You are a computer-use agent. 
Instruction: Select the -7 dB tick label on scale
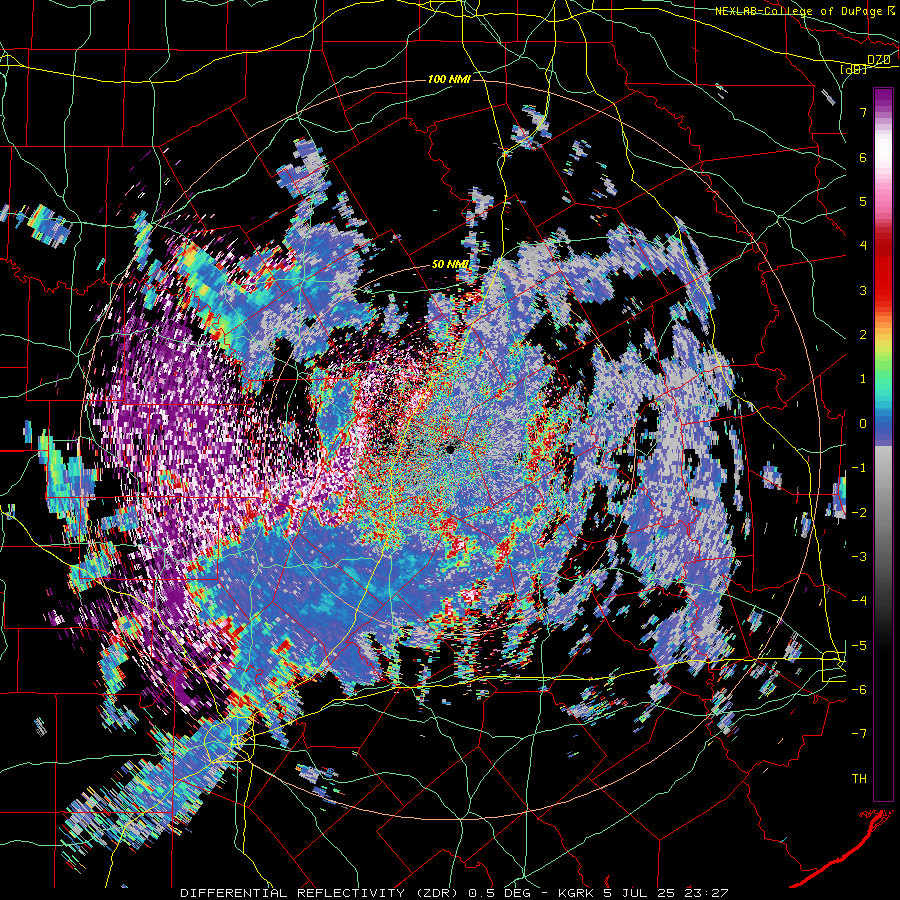click(859, 734)
